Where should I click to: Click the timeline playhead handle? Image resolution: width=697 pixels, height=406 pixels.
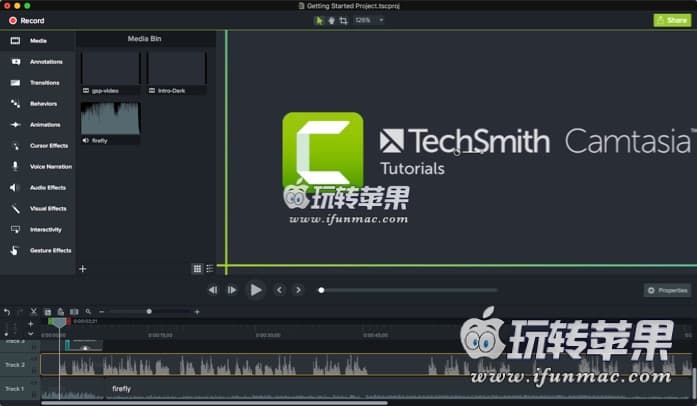[x=59, y=324]
